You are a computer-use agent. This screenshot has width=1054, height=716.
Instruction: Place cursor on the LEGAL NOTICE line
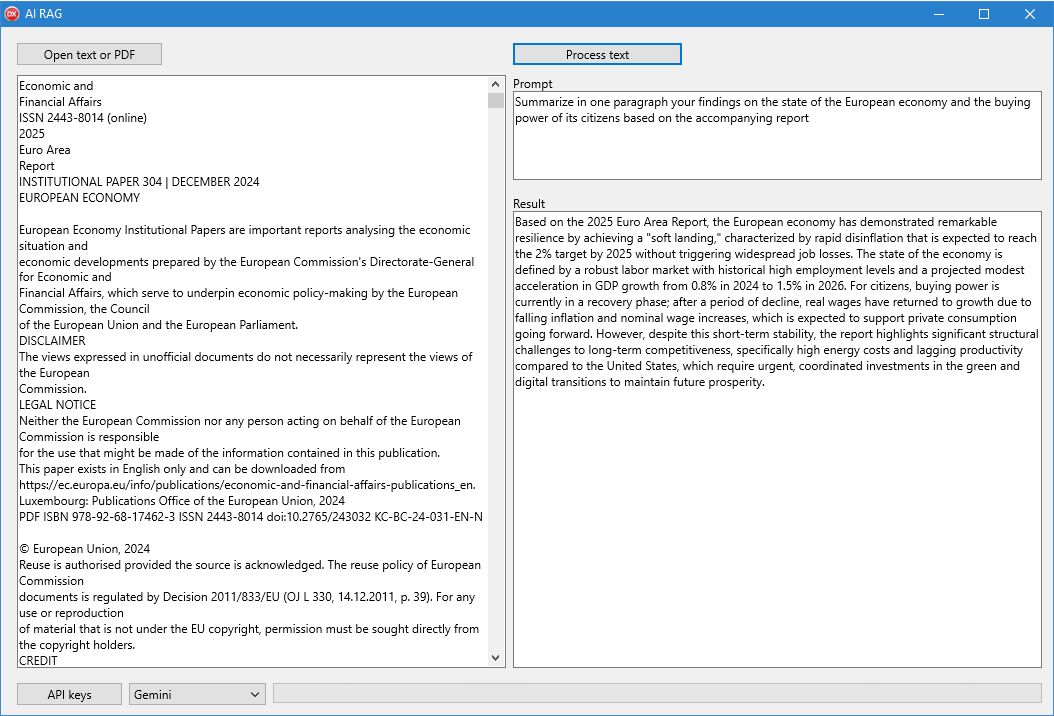coord(58,405)
